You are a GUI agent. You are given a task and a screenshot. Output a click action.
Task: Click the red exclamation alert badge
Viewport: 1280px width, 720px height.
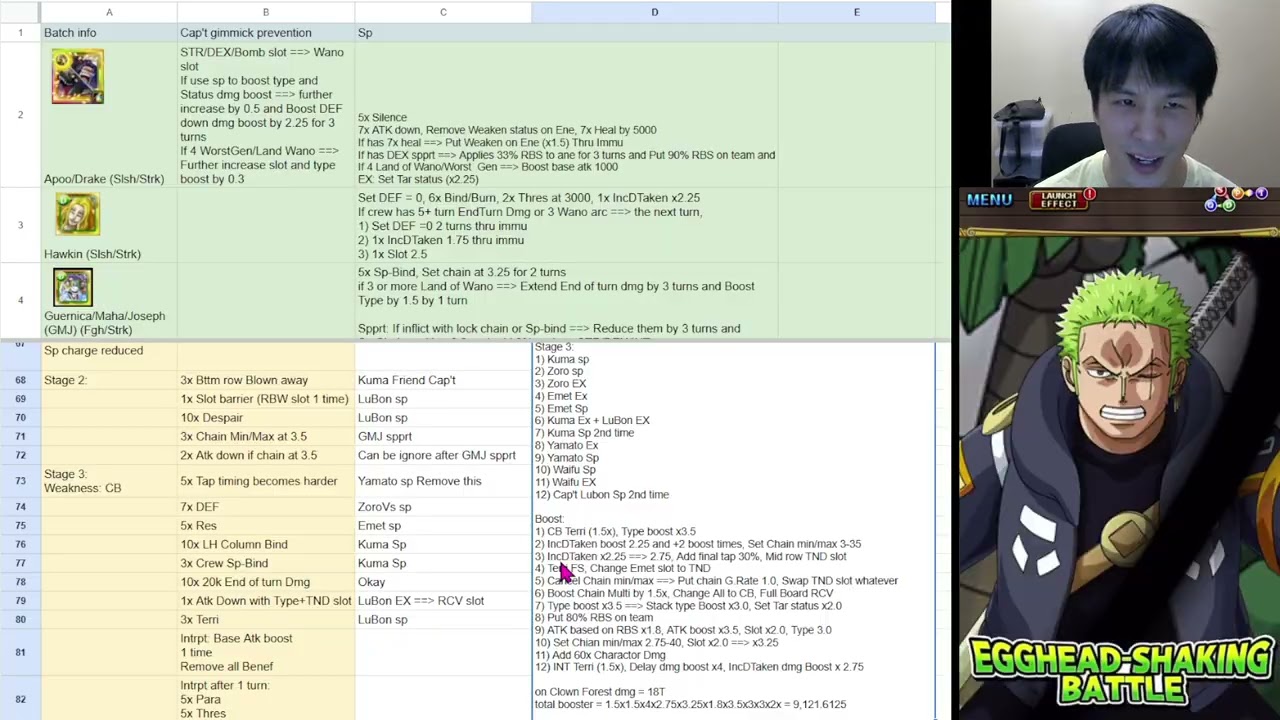(1089, 194)
